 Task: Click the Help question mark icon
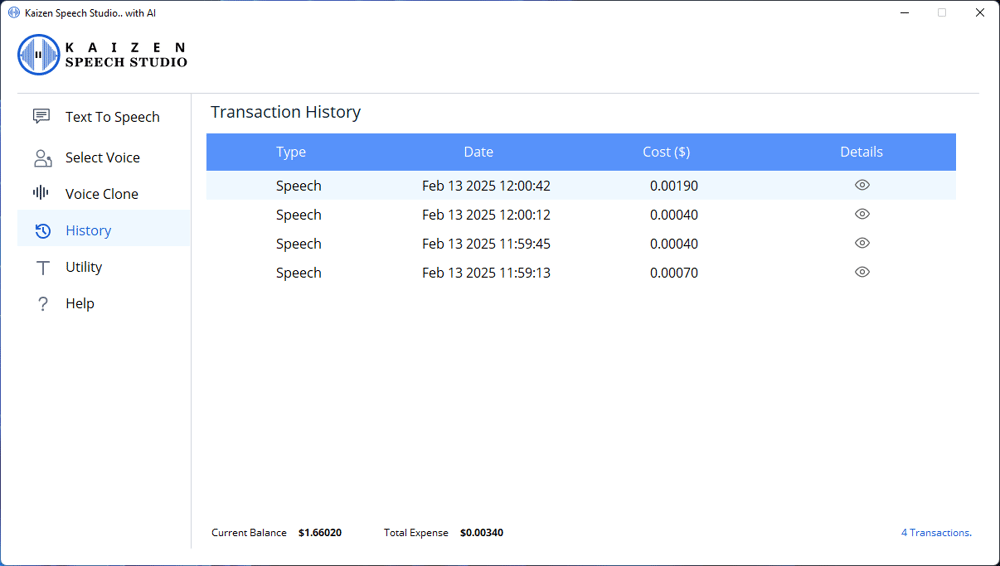(x=42, y=304)
